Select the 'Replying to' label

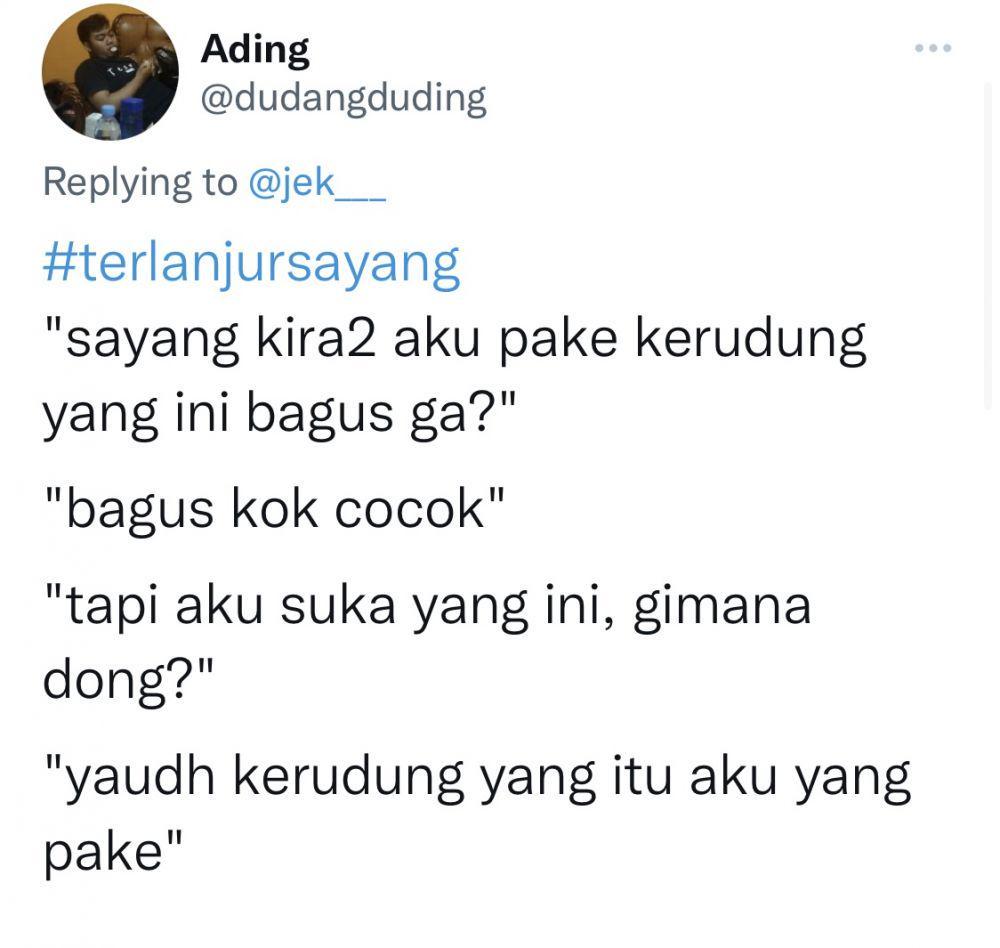(140, 183)
